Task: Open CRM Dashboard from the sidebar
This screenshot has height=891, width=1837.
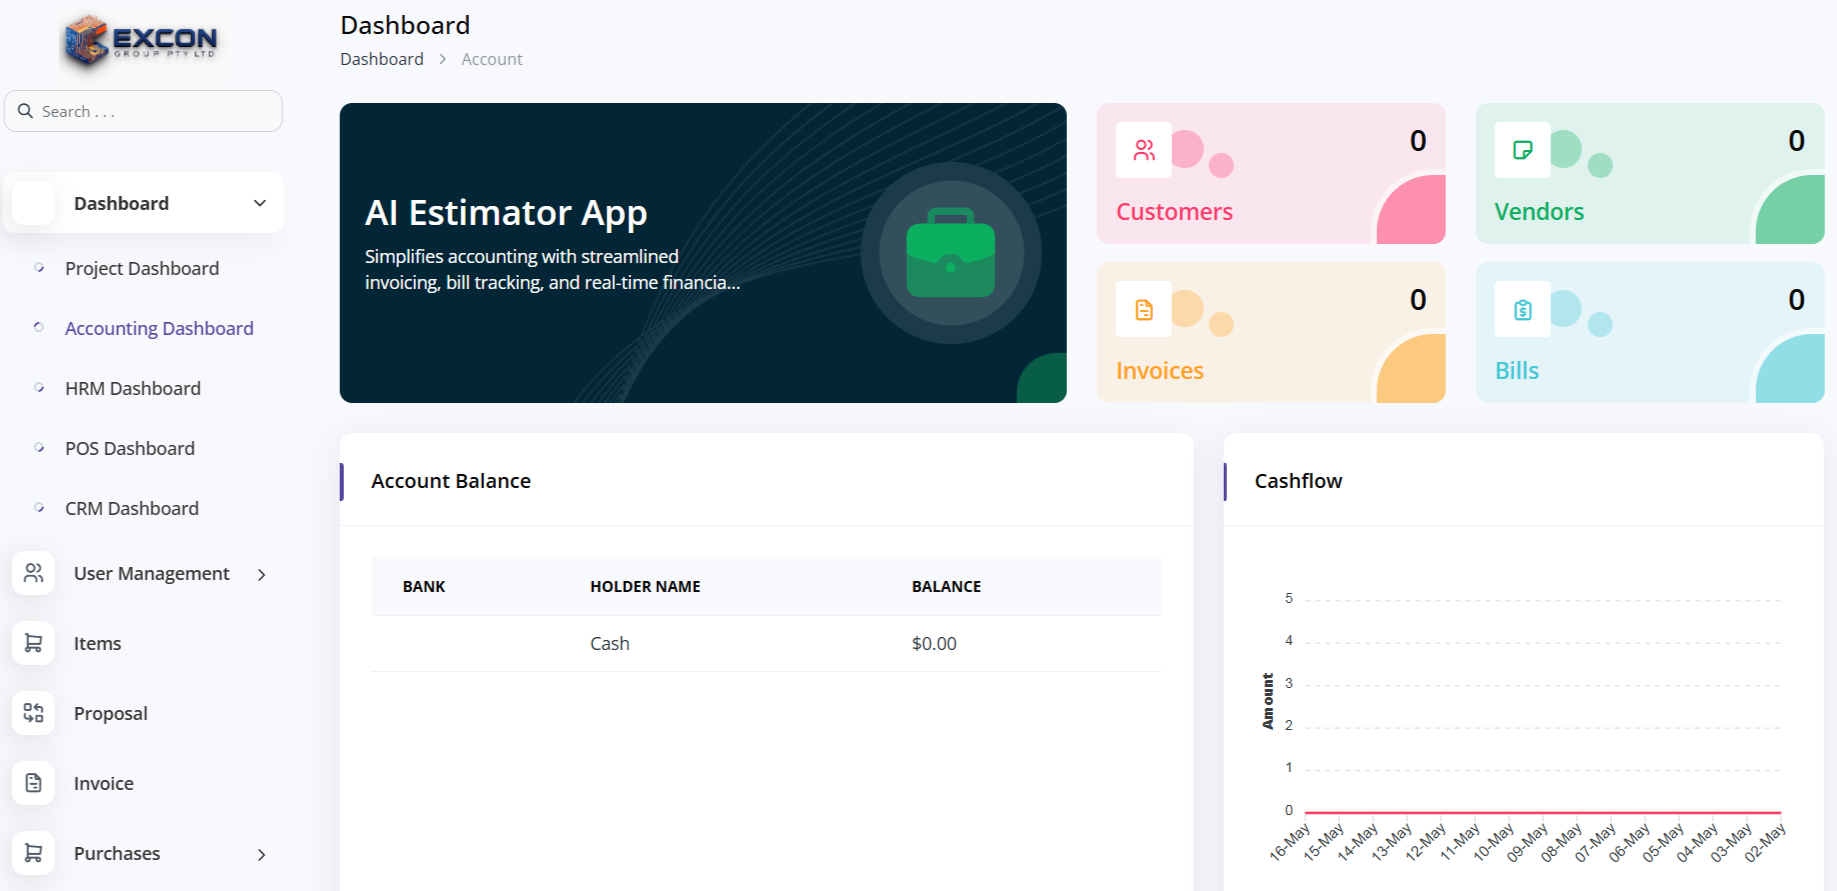Action: point(132,508)
